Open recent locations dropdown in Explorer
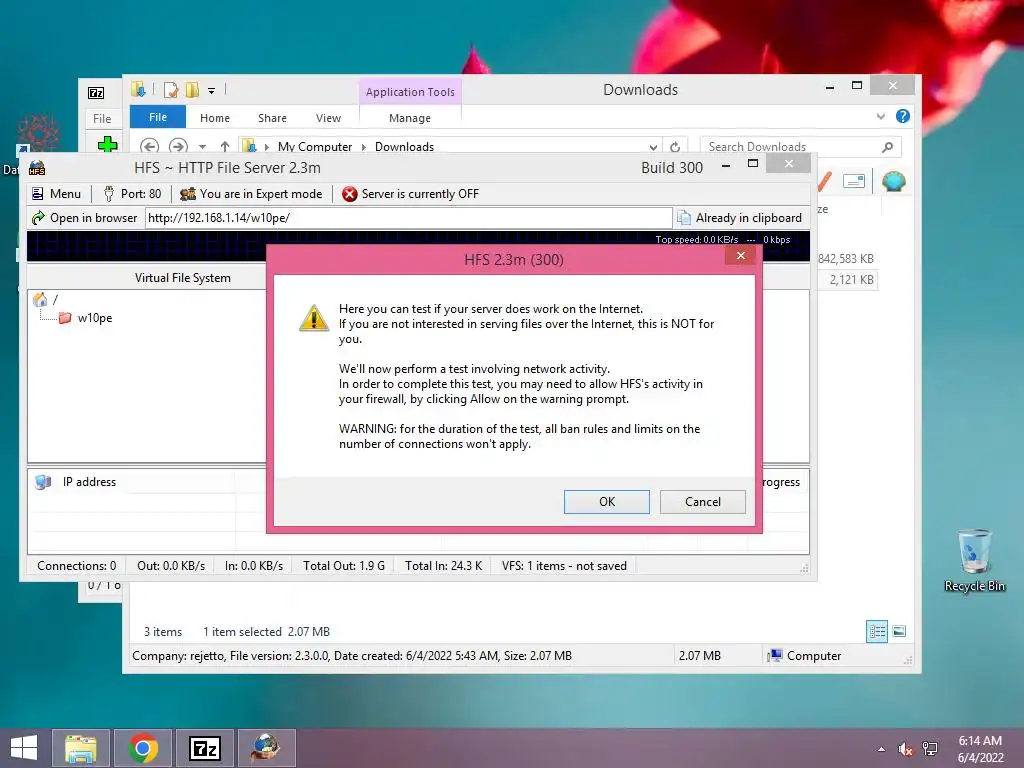This screenshot has width=1024, height=768. tap(202, 147)
